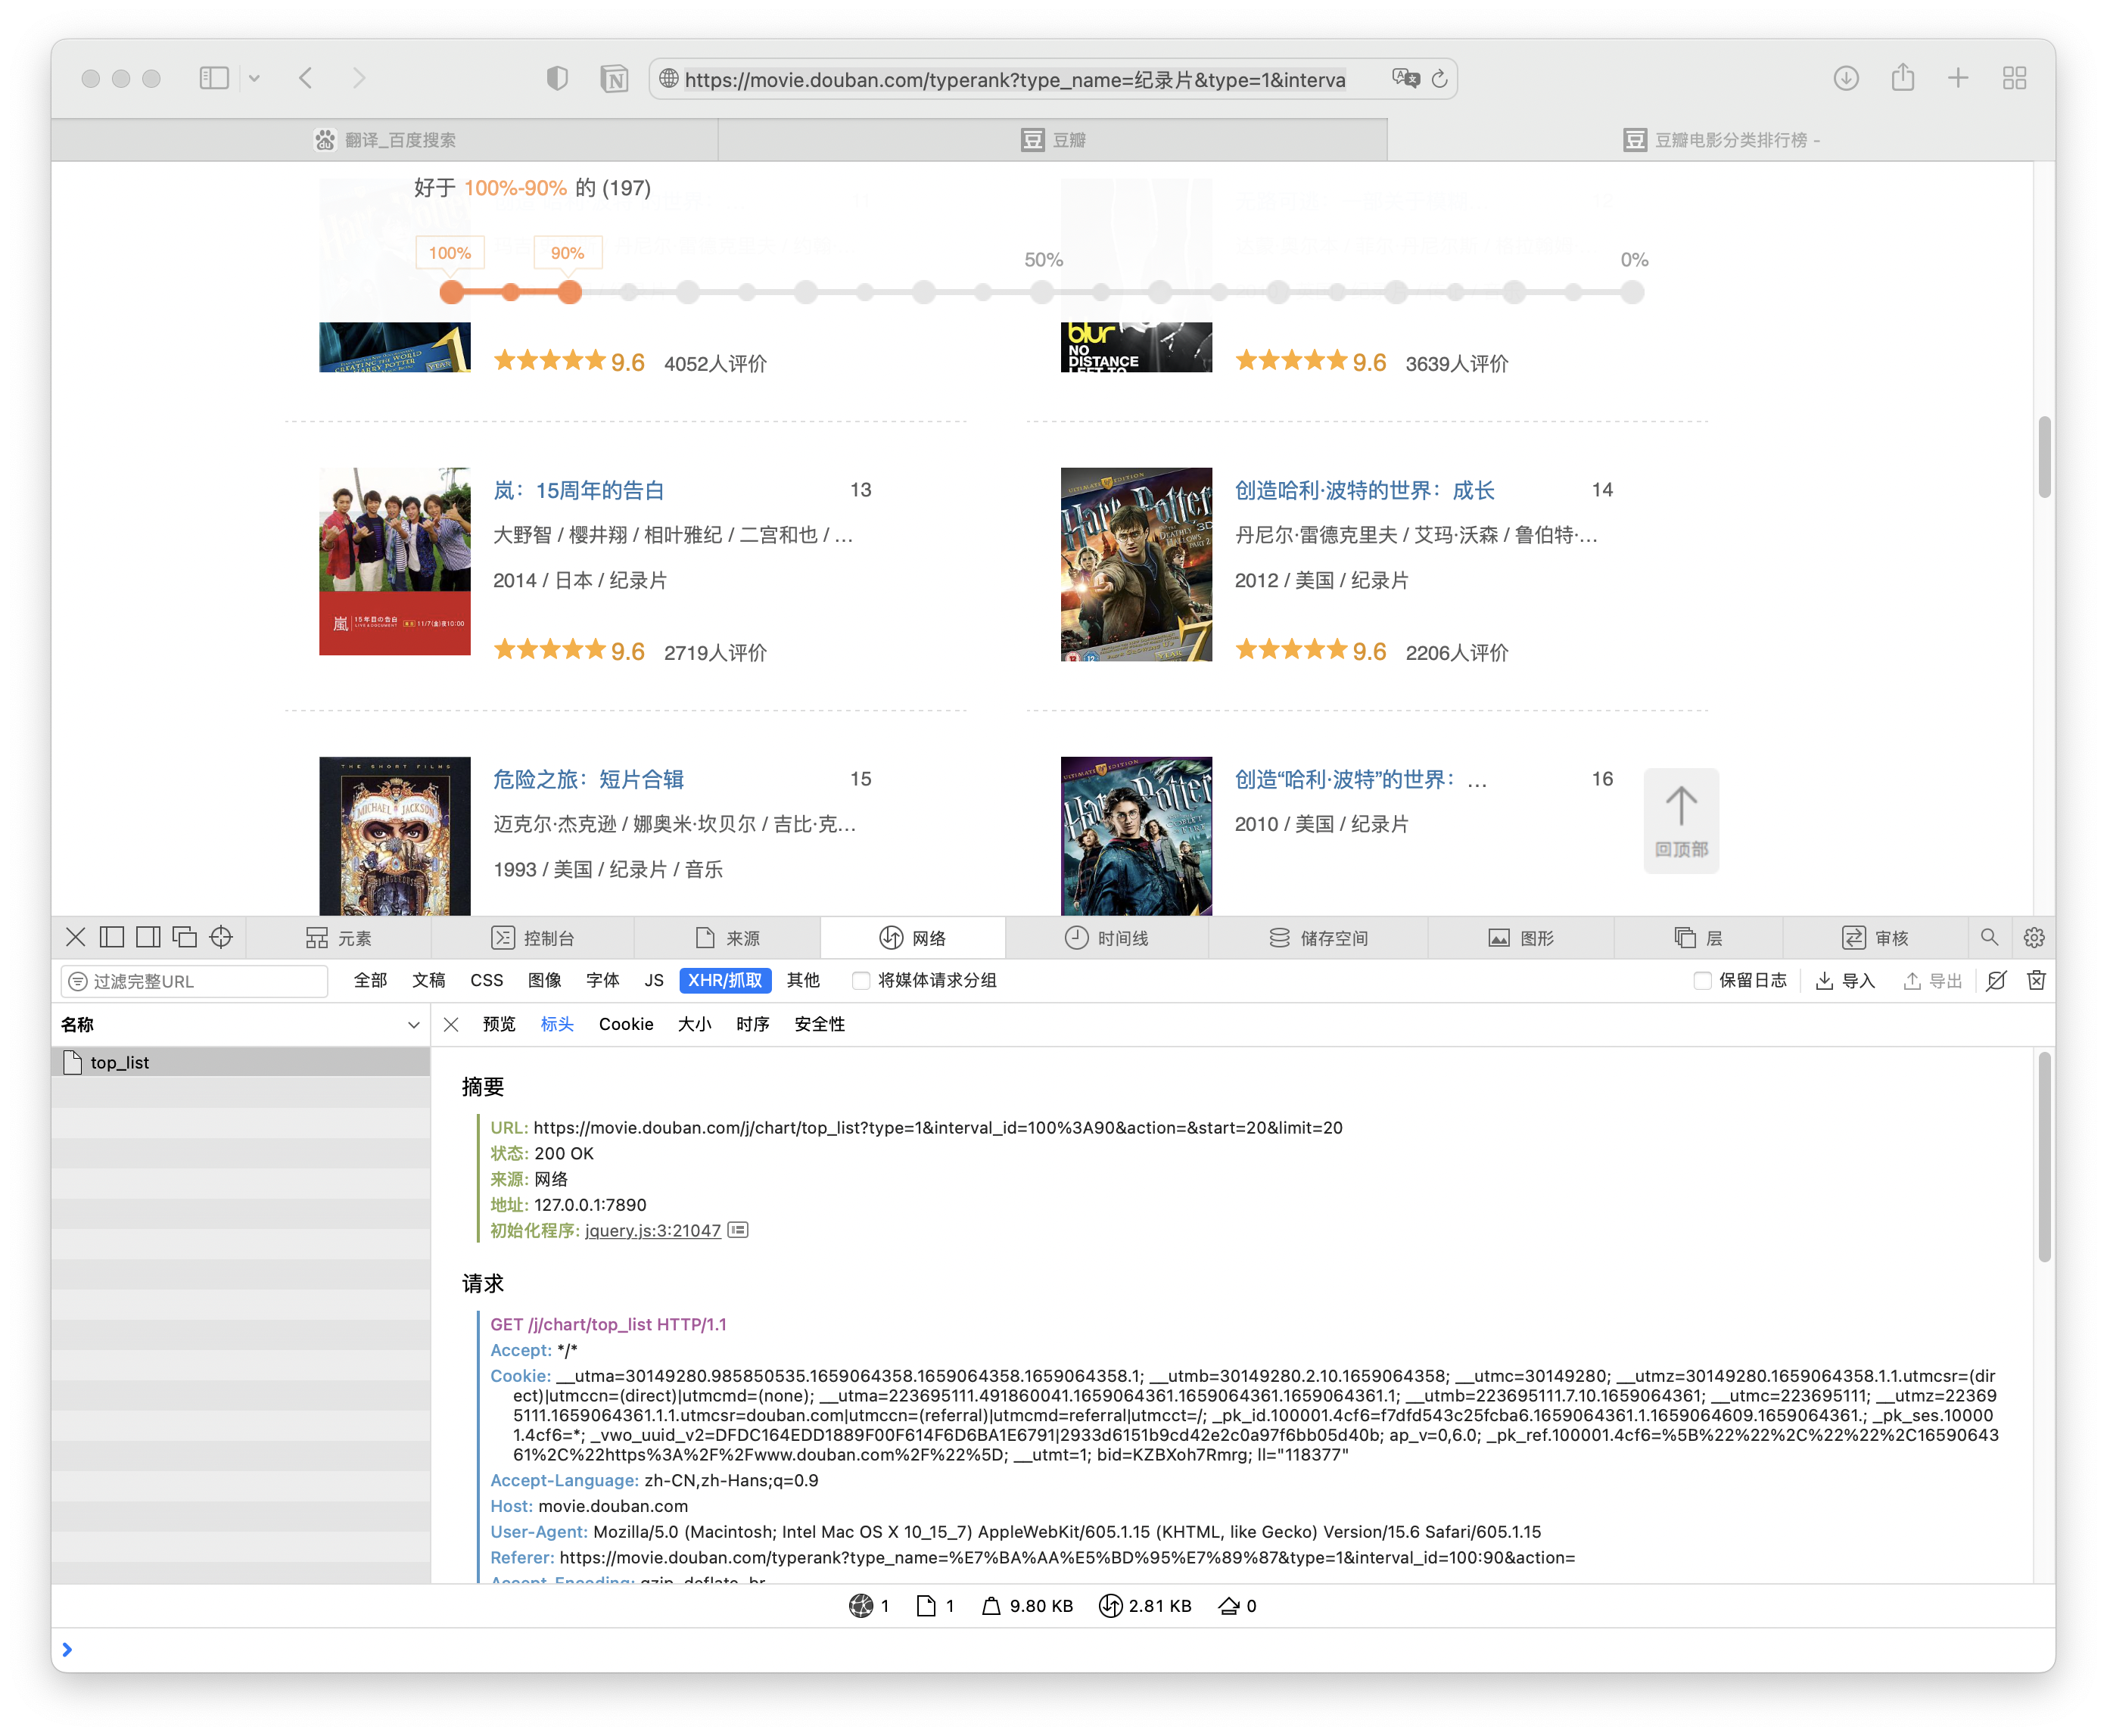This screenshot has height=1736, width=2107.
Task: Open movie 岚：15周年的告白
Action: [578, 490]
